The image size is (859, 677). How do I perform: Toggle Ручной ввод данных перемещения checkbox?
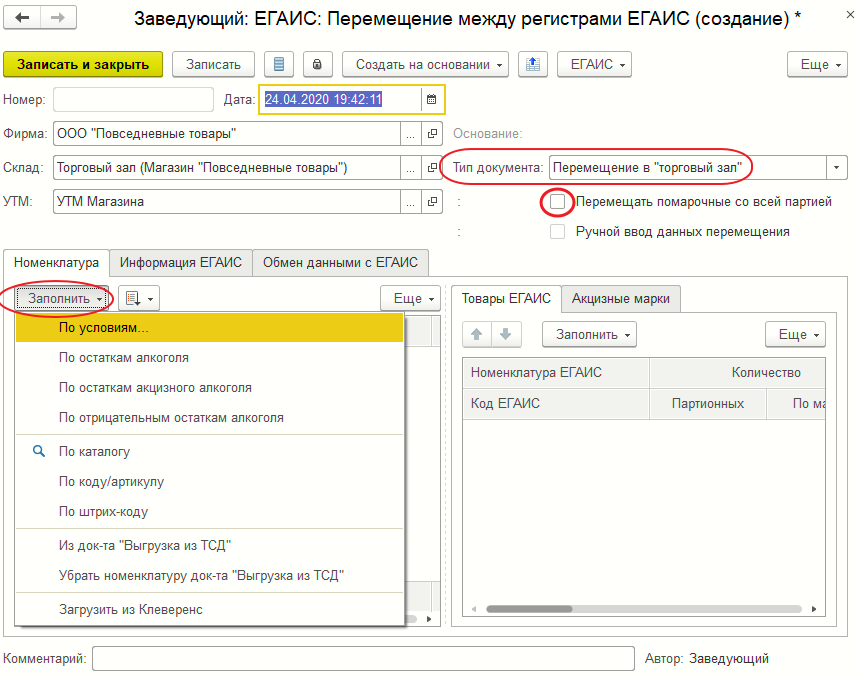558,232
